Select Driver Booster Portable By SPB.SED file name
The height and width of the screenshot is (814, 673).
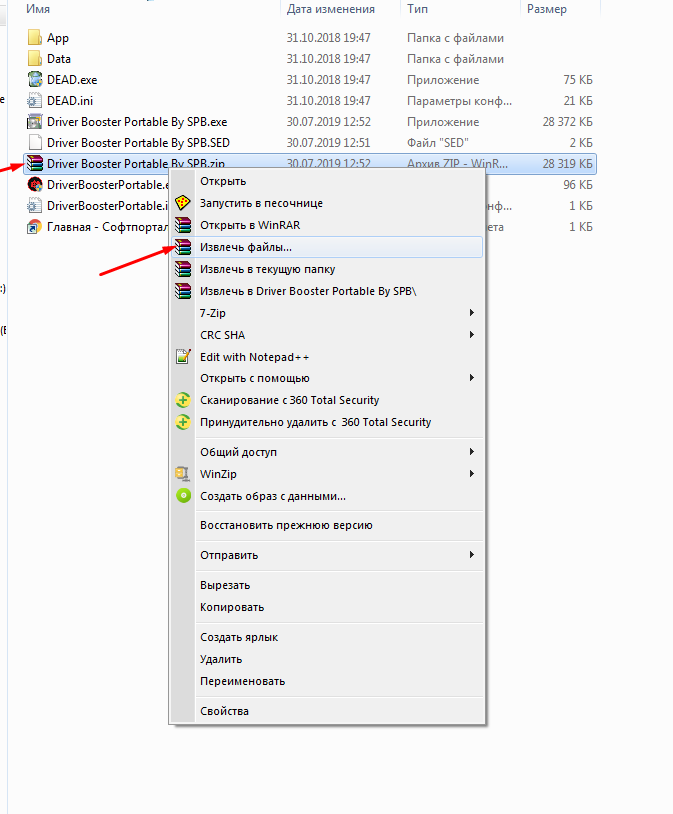[x=138, y=142]
